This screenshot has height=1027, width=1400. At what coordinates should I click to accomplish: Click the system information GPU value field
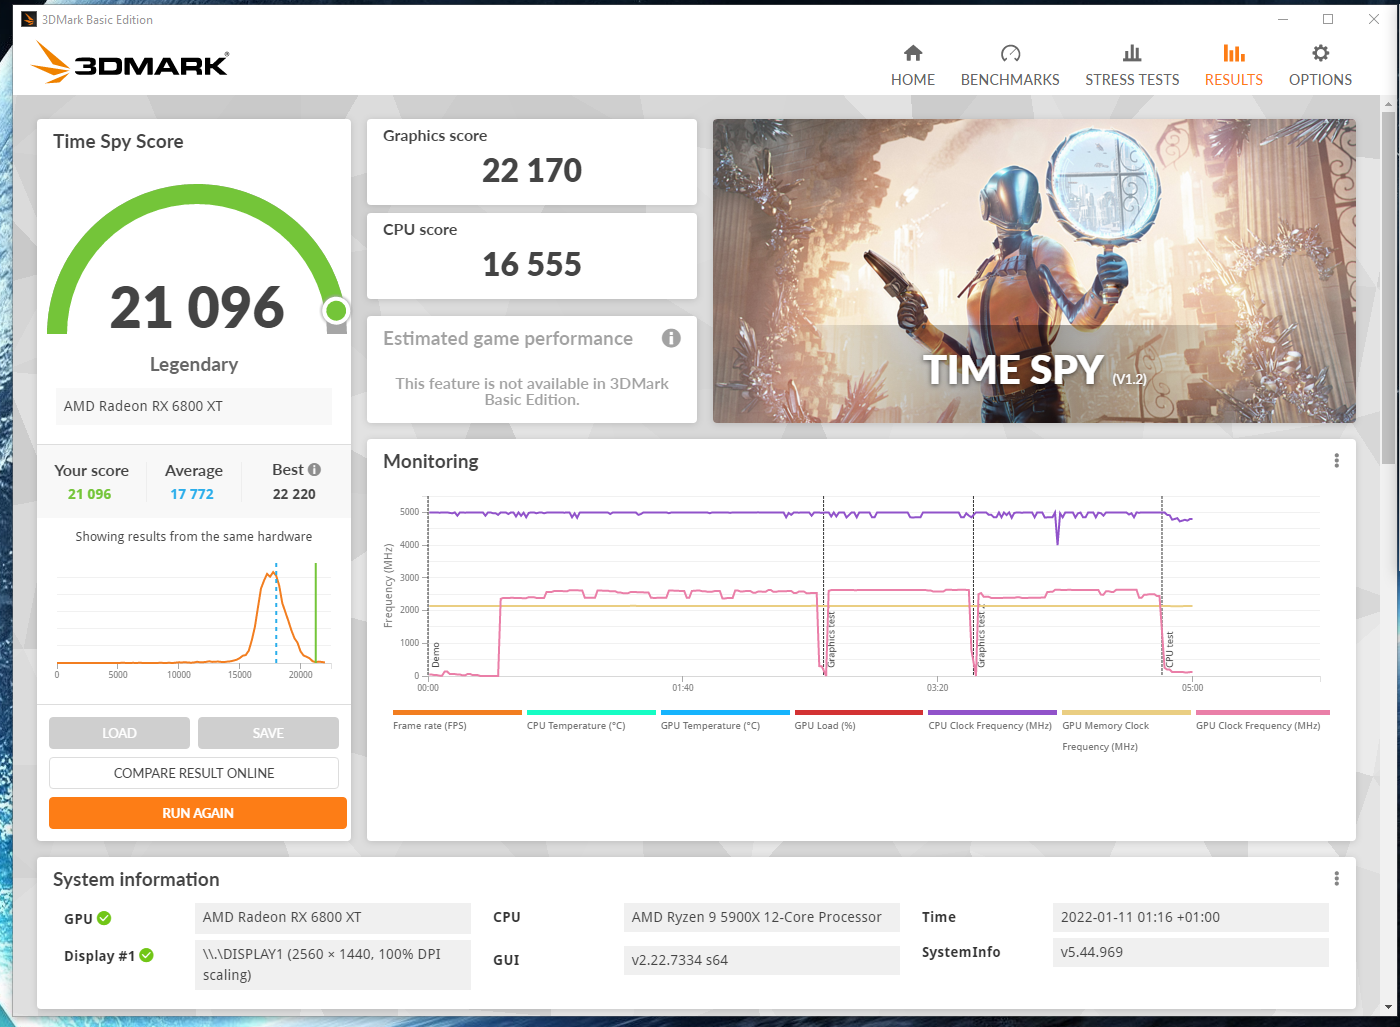click(x=332, y=917)
